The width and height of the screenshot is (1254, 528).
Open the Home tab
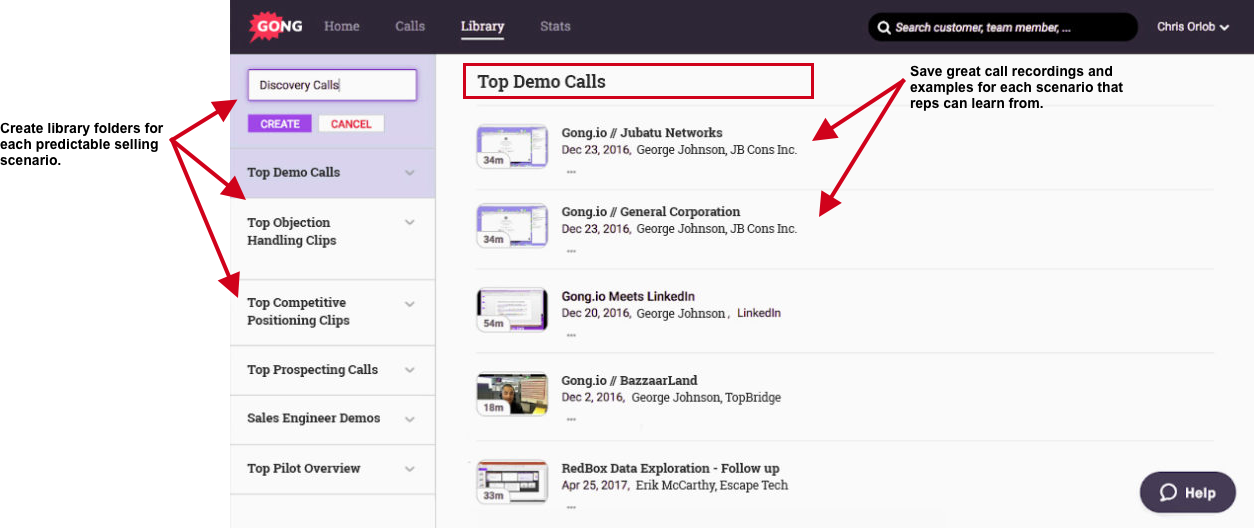coord(342,26)
